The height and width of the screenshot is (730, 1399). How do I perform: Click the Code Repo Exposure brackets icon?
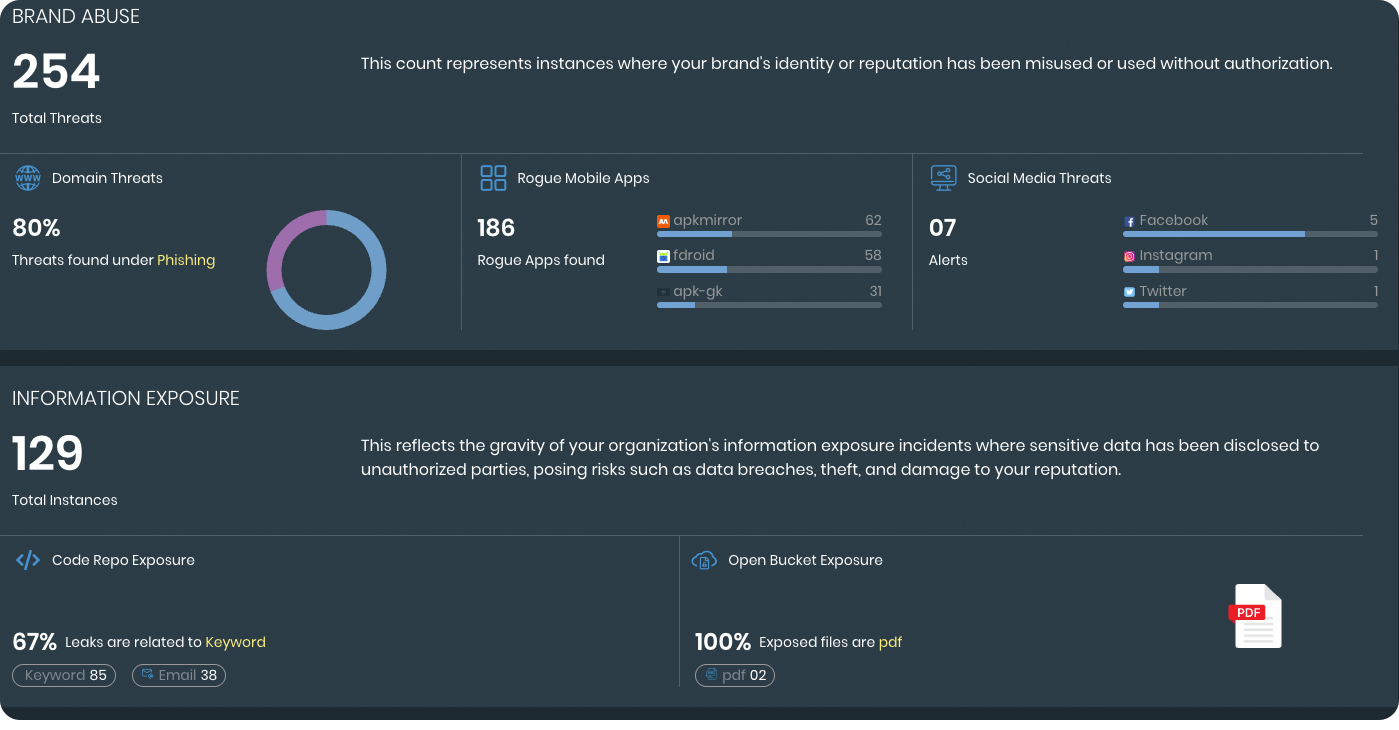[27, 560]
